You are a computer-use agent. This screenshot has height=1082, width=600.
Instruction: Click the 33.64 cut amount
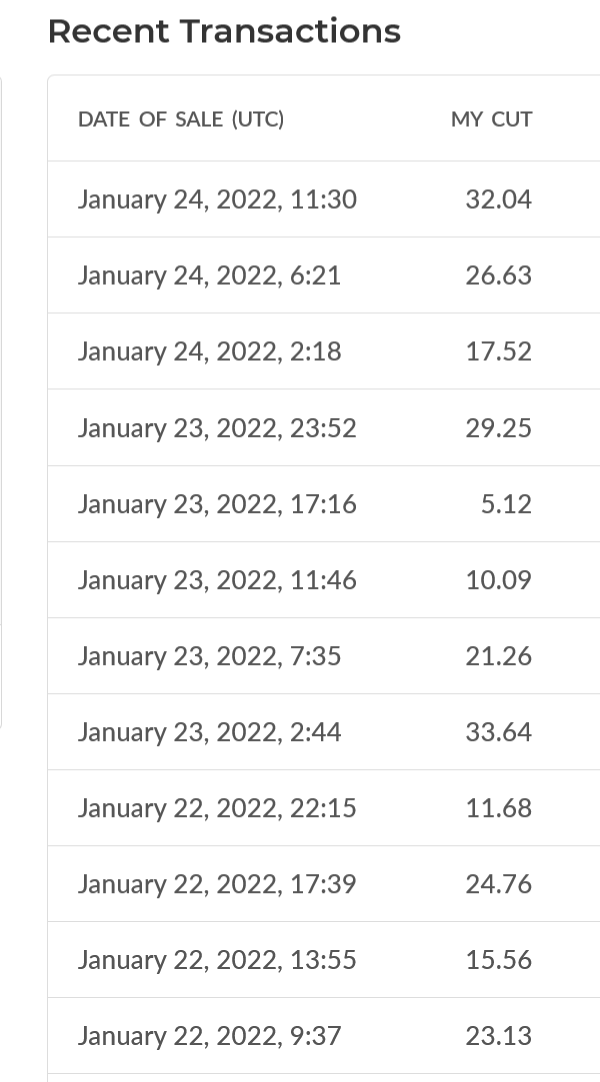(499, 731)
